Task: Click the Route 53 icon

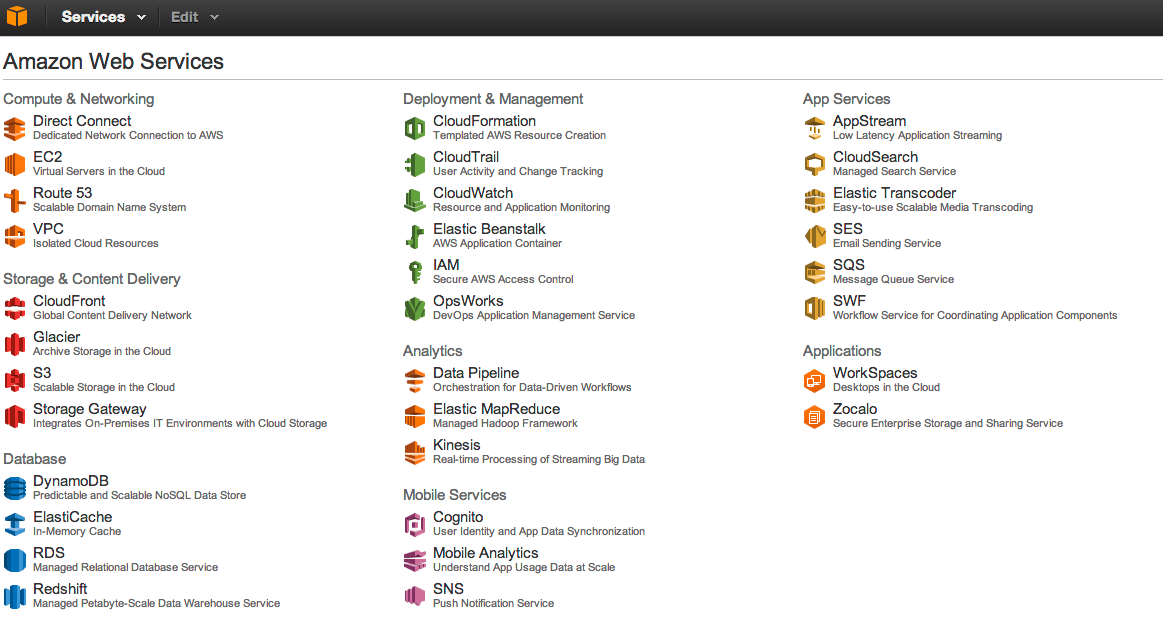Action: click(15, 200)
